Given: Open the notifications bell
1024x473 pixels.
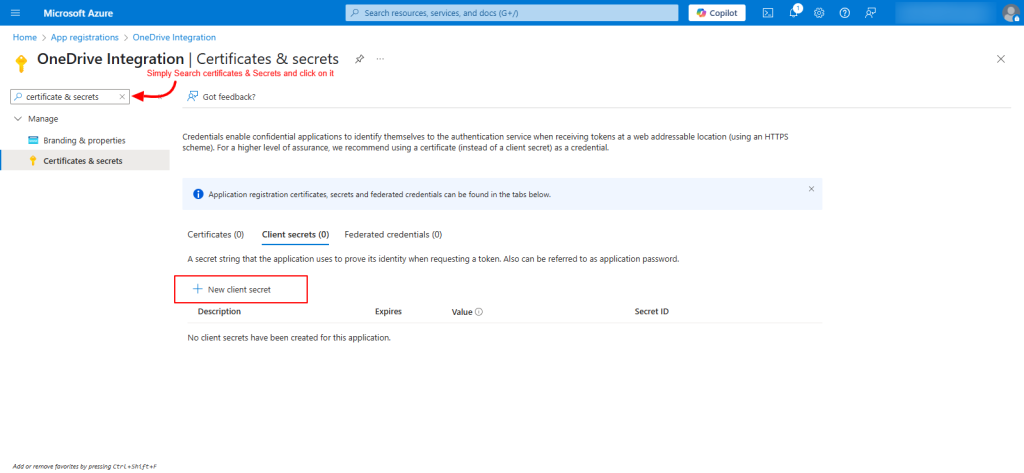Looking at the screenshot, I should click(794, 13).
